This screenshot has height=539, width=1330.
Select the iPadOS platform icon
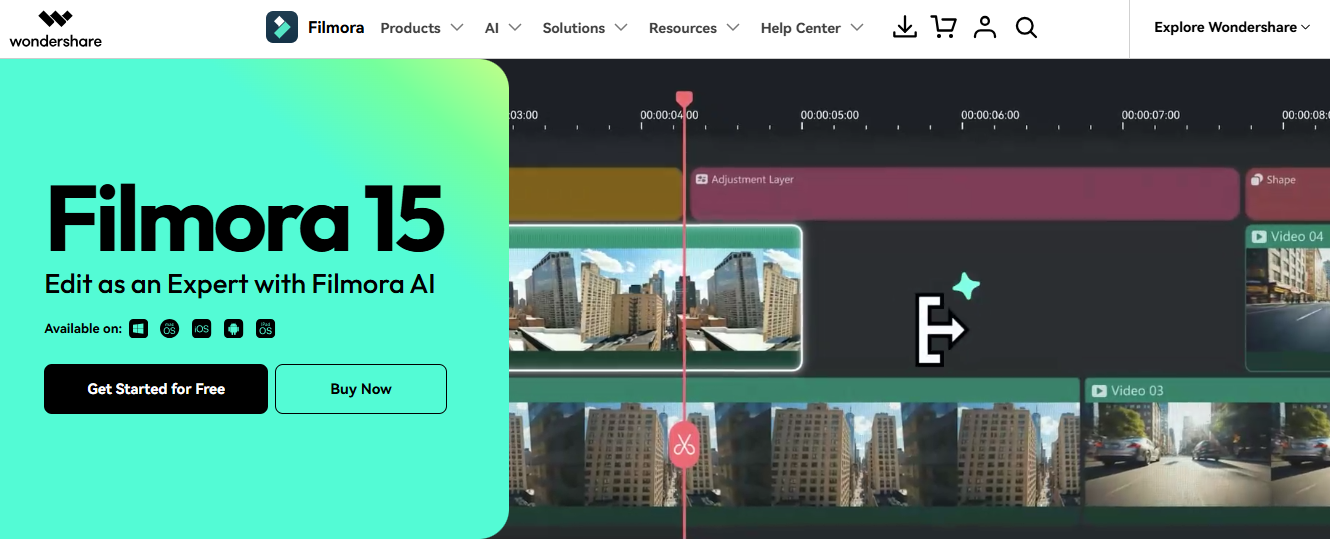(x=265, y=328)
